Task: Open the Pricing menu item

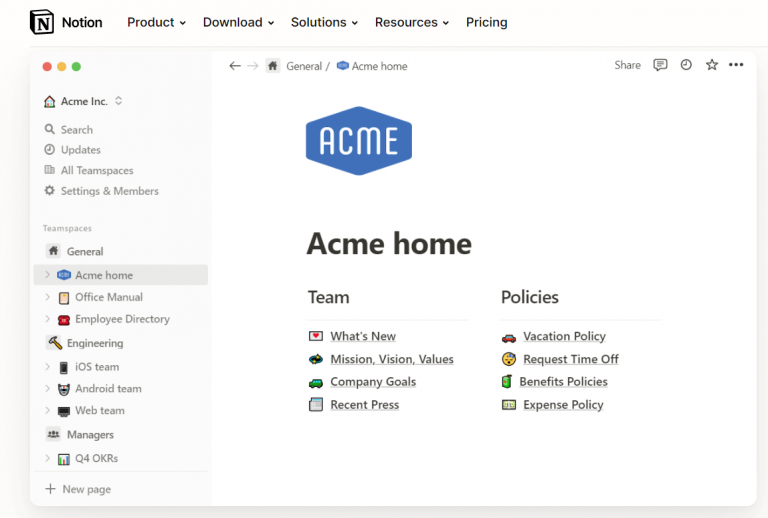Action: pos(486,22)
